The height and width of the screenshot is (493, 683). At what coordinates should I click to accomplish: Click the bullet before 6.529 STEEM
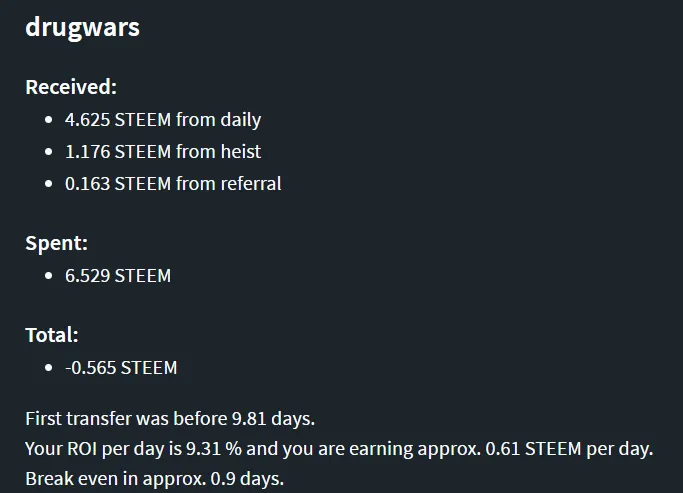pyautogui.click(x=48, y=276)
